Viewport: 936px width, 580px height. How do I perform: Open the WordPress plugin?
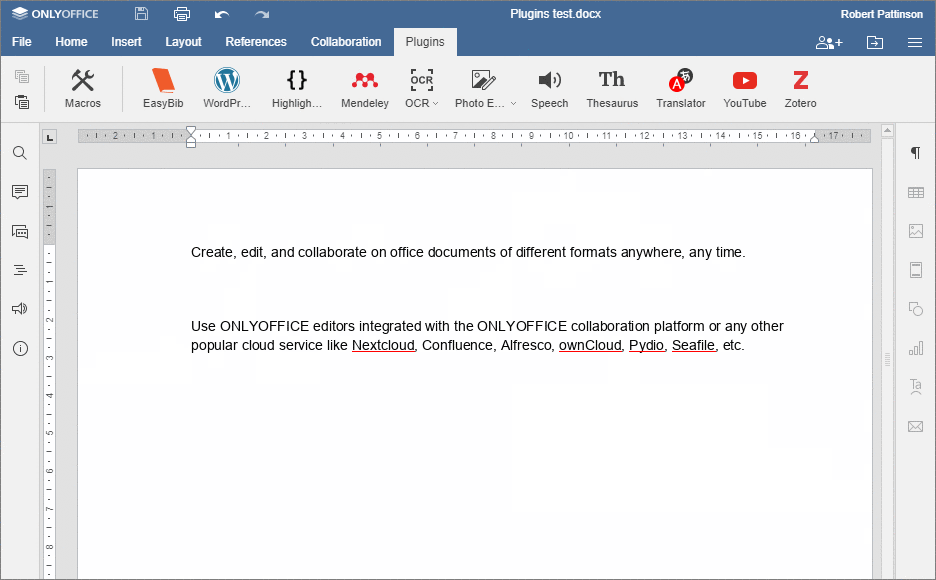[x=227, y=88]
